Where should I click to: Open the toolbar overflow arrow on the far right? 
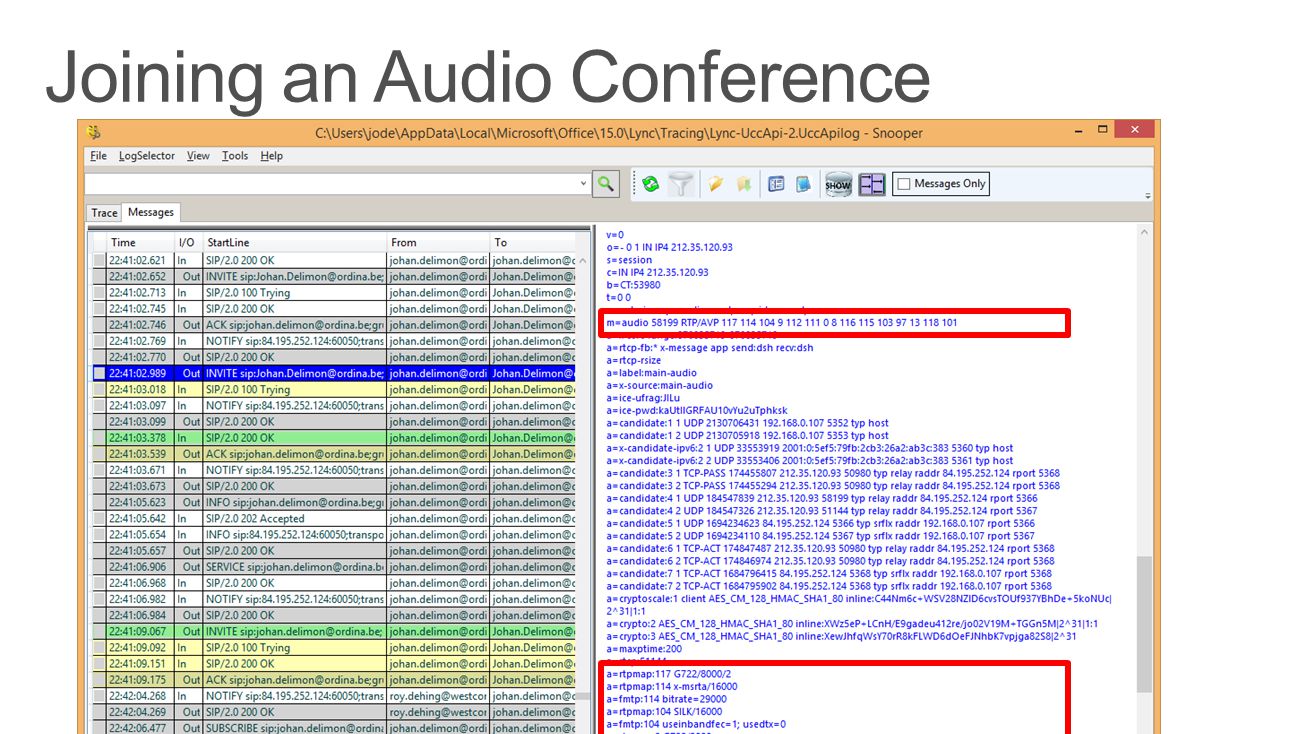pyautogui.click(x=1148, y=196)
